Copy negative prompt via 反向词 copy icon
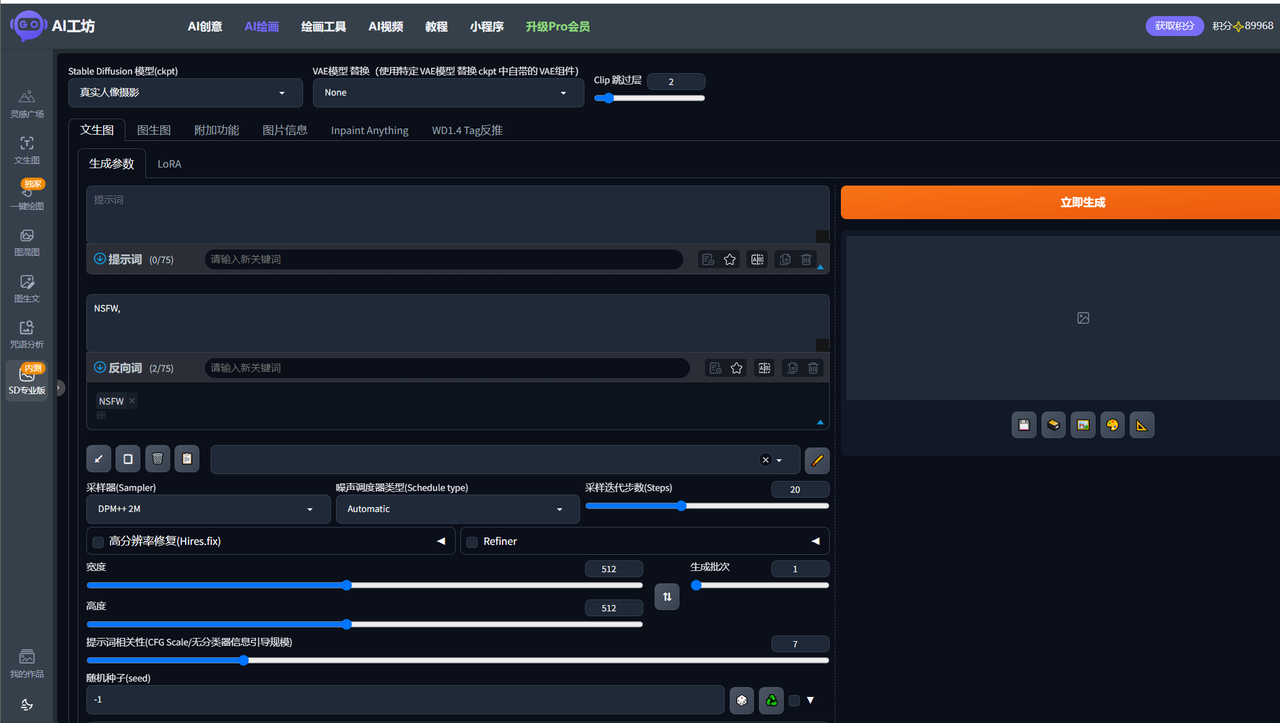Screen dimensions: 1280x723 792,368
